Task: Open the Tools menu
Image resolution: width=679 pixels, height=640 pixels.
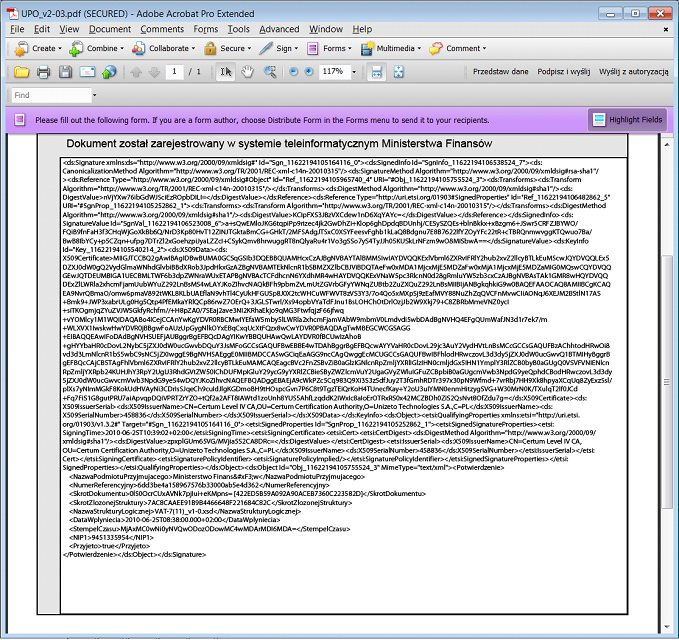Action: 239,29
